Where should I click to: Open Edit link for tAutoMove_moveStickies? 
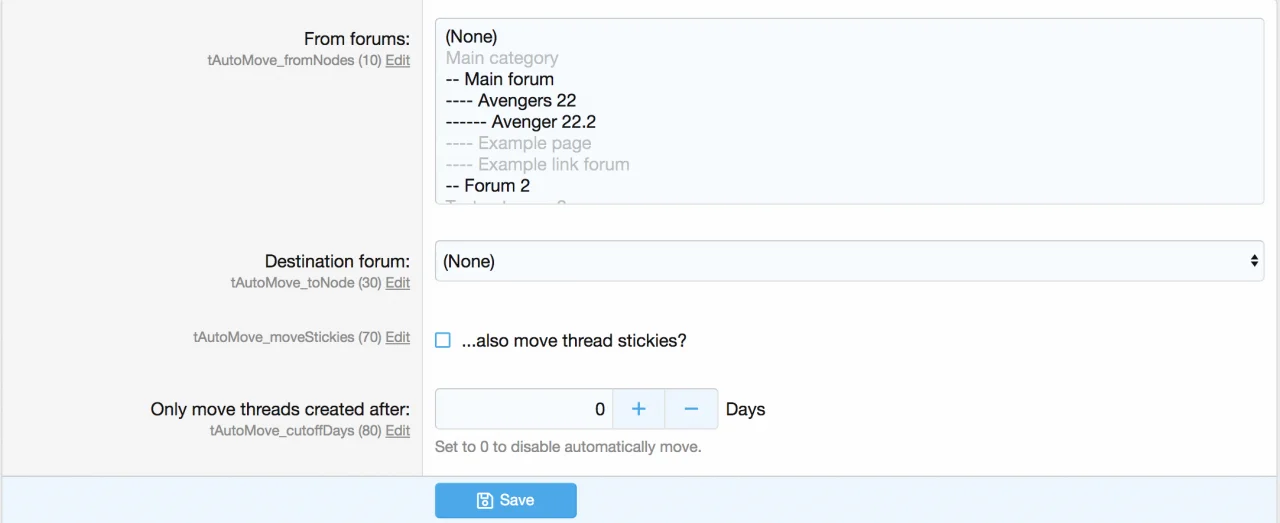point(398,337)
